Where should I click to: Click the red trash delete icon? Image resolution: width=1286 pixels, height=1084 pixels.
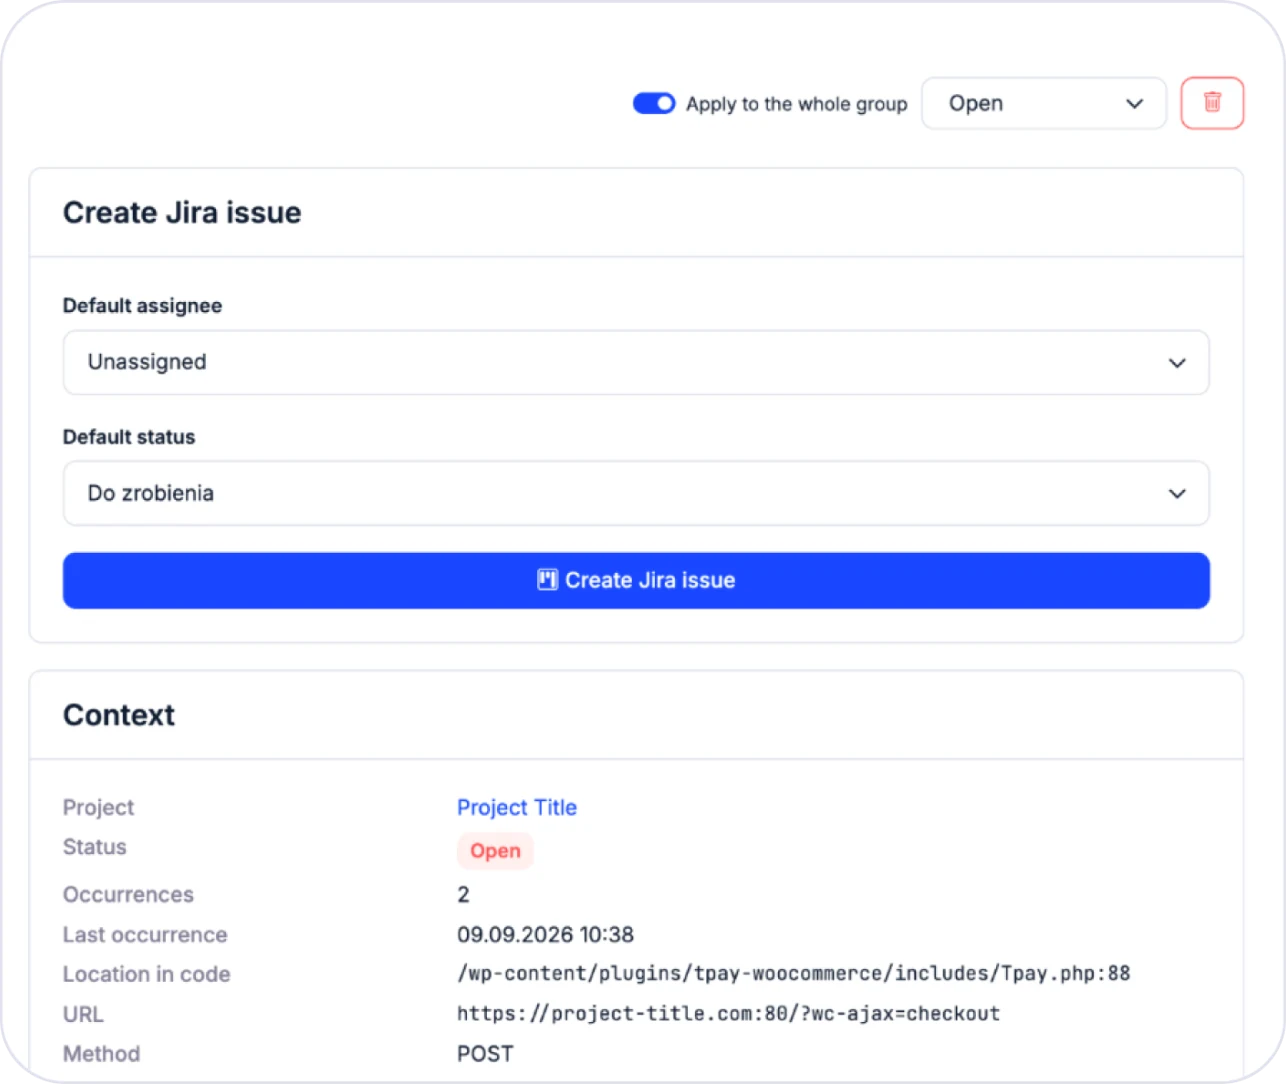click(x=1212, y=103)
